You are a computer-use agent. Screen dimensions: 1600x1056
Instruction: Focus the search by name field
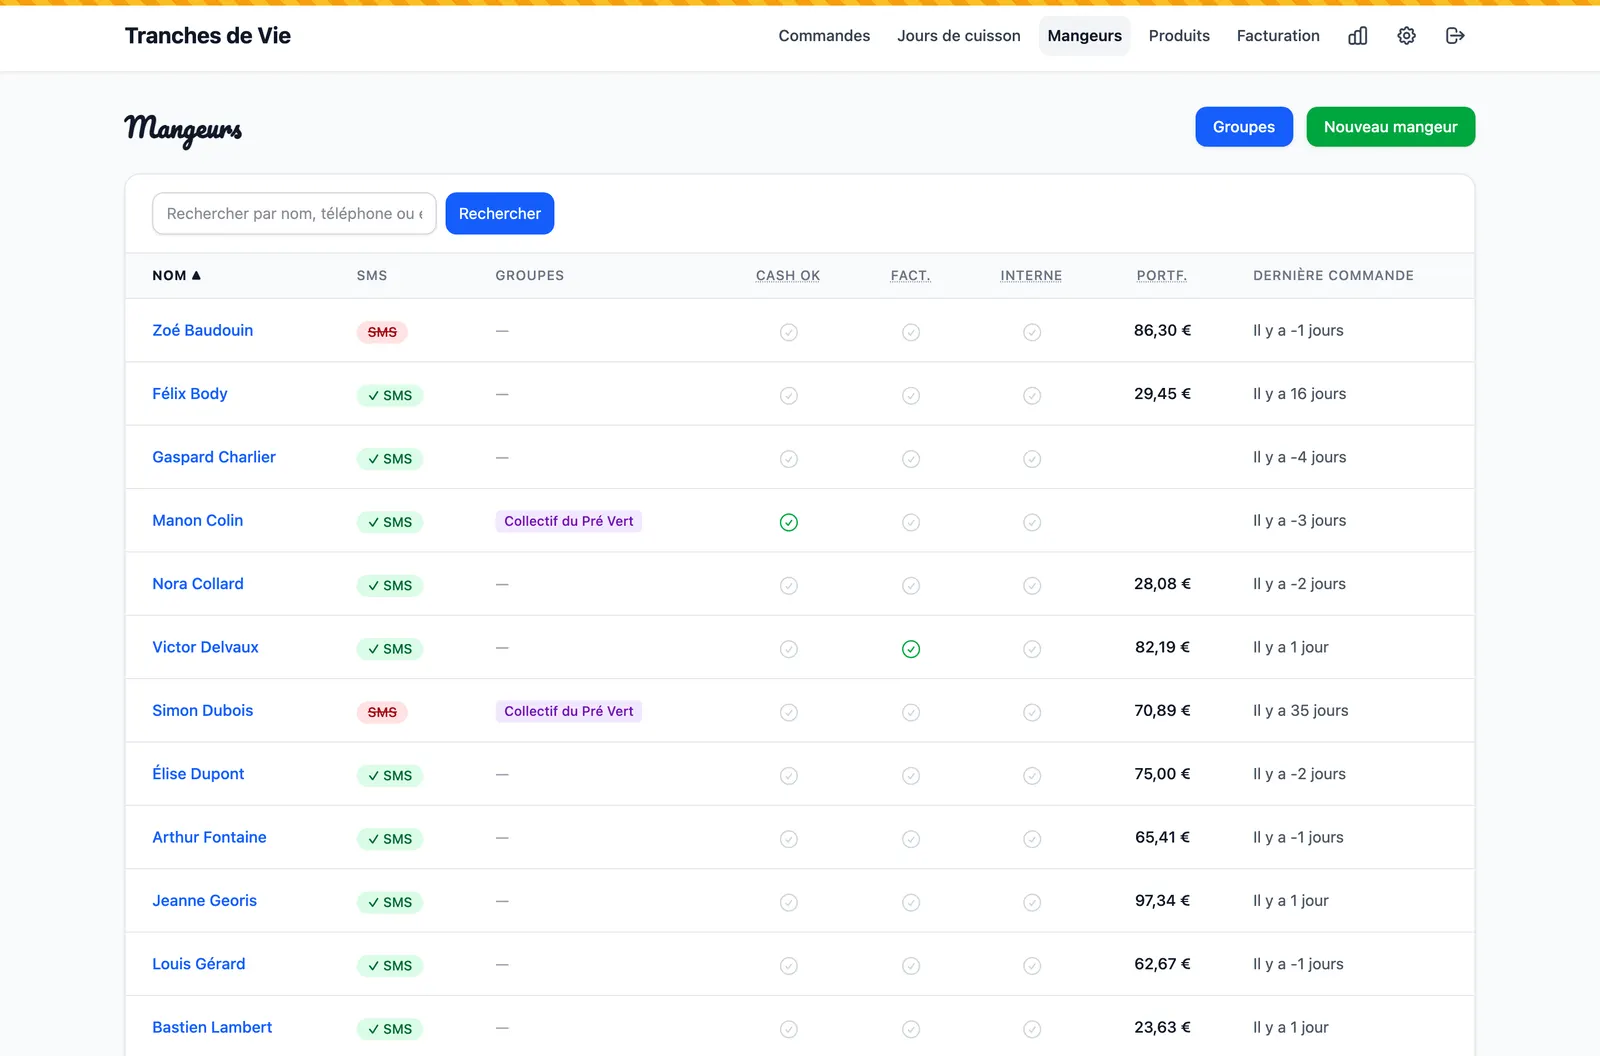(x=294, y=214)
